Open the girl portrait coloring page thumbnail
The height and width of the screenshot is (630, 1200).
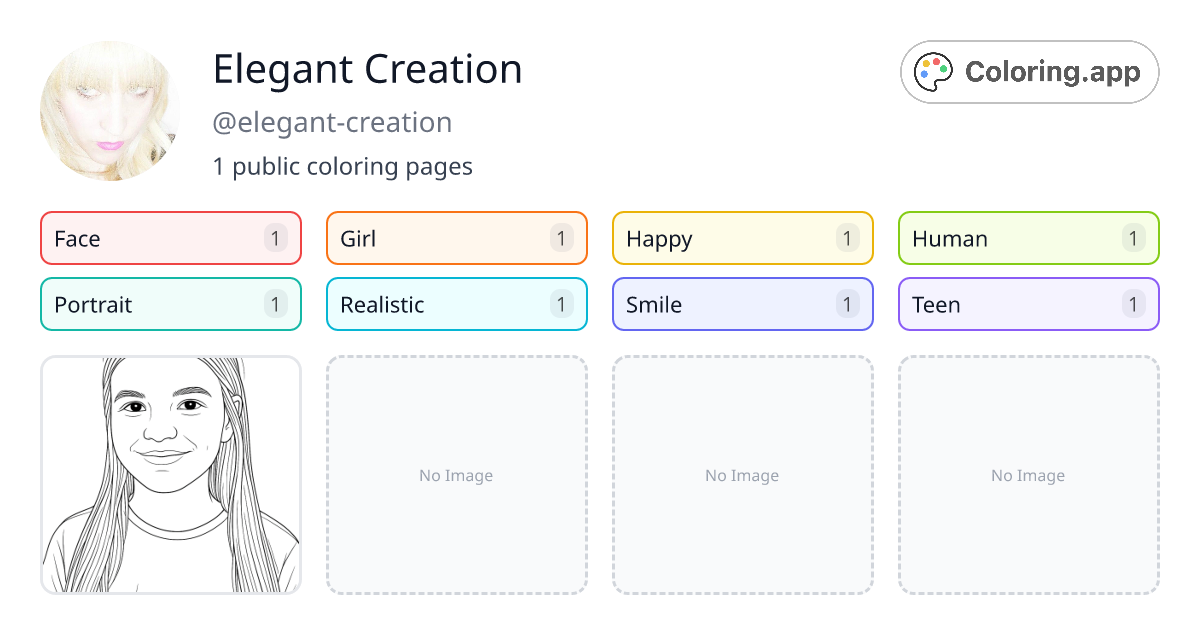pos(171,475)
